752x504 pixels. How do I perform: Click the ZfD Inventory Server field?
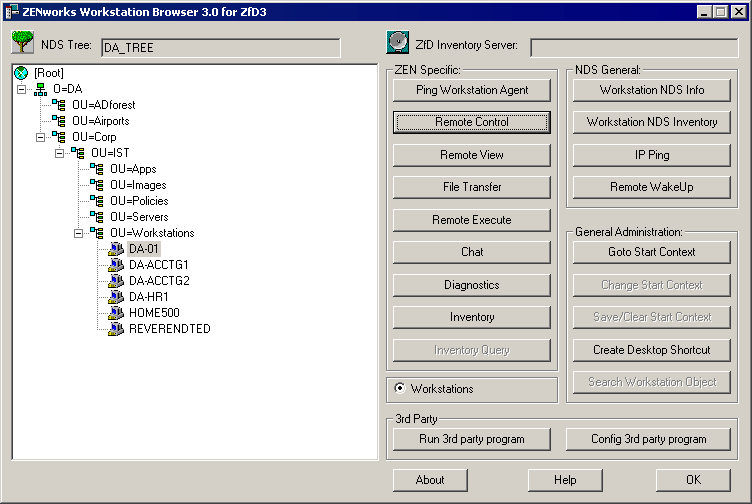[634, 48]
